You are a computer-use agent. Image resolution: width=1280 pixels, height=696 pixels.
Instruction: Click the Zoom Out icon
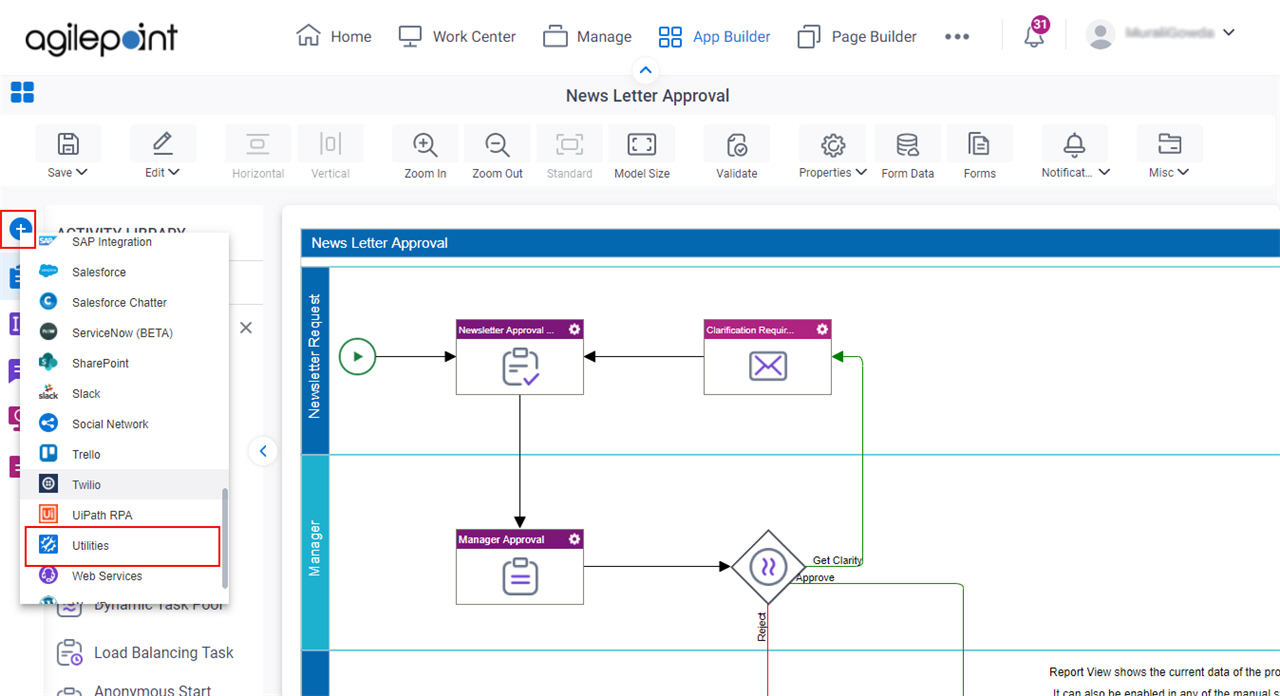click(x=497, y=144)
